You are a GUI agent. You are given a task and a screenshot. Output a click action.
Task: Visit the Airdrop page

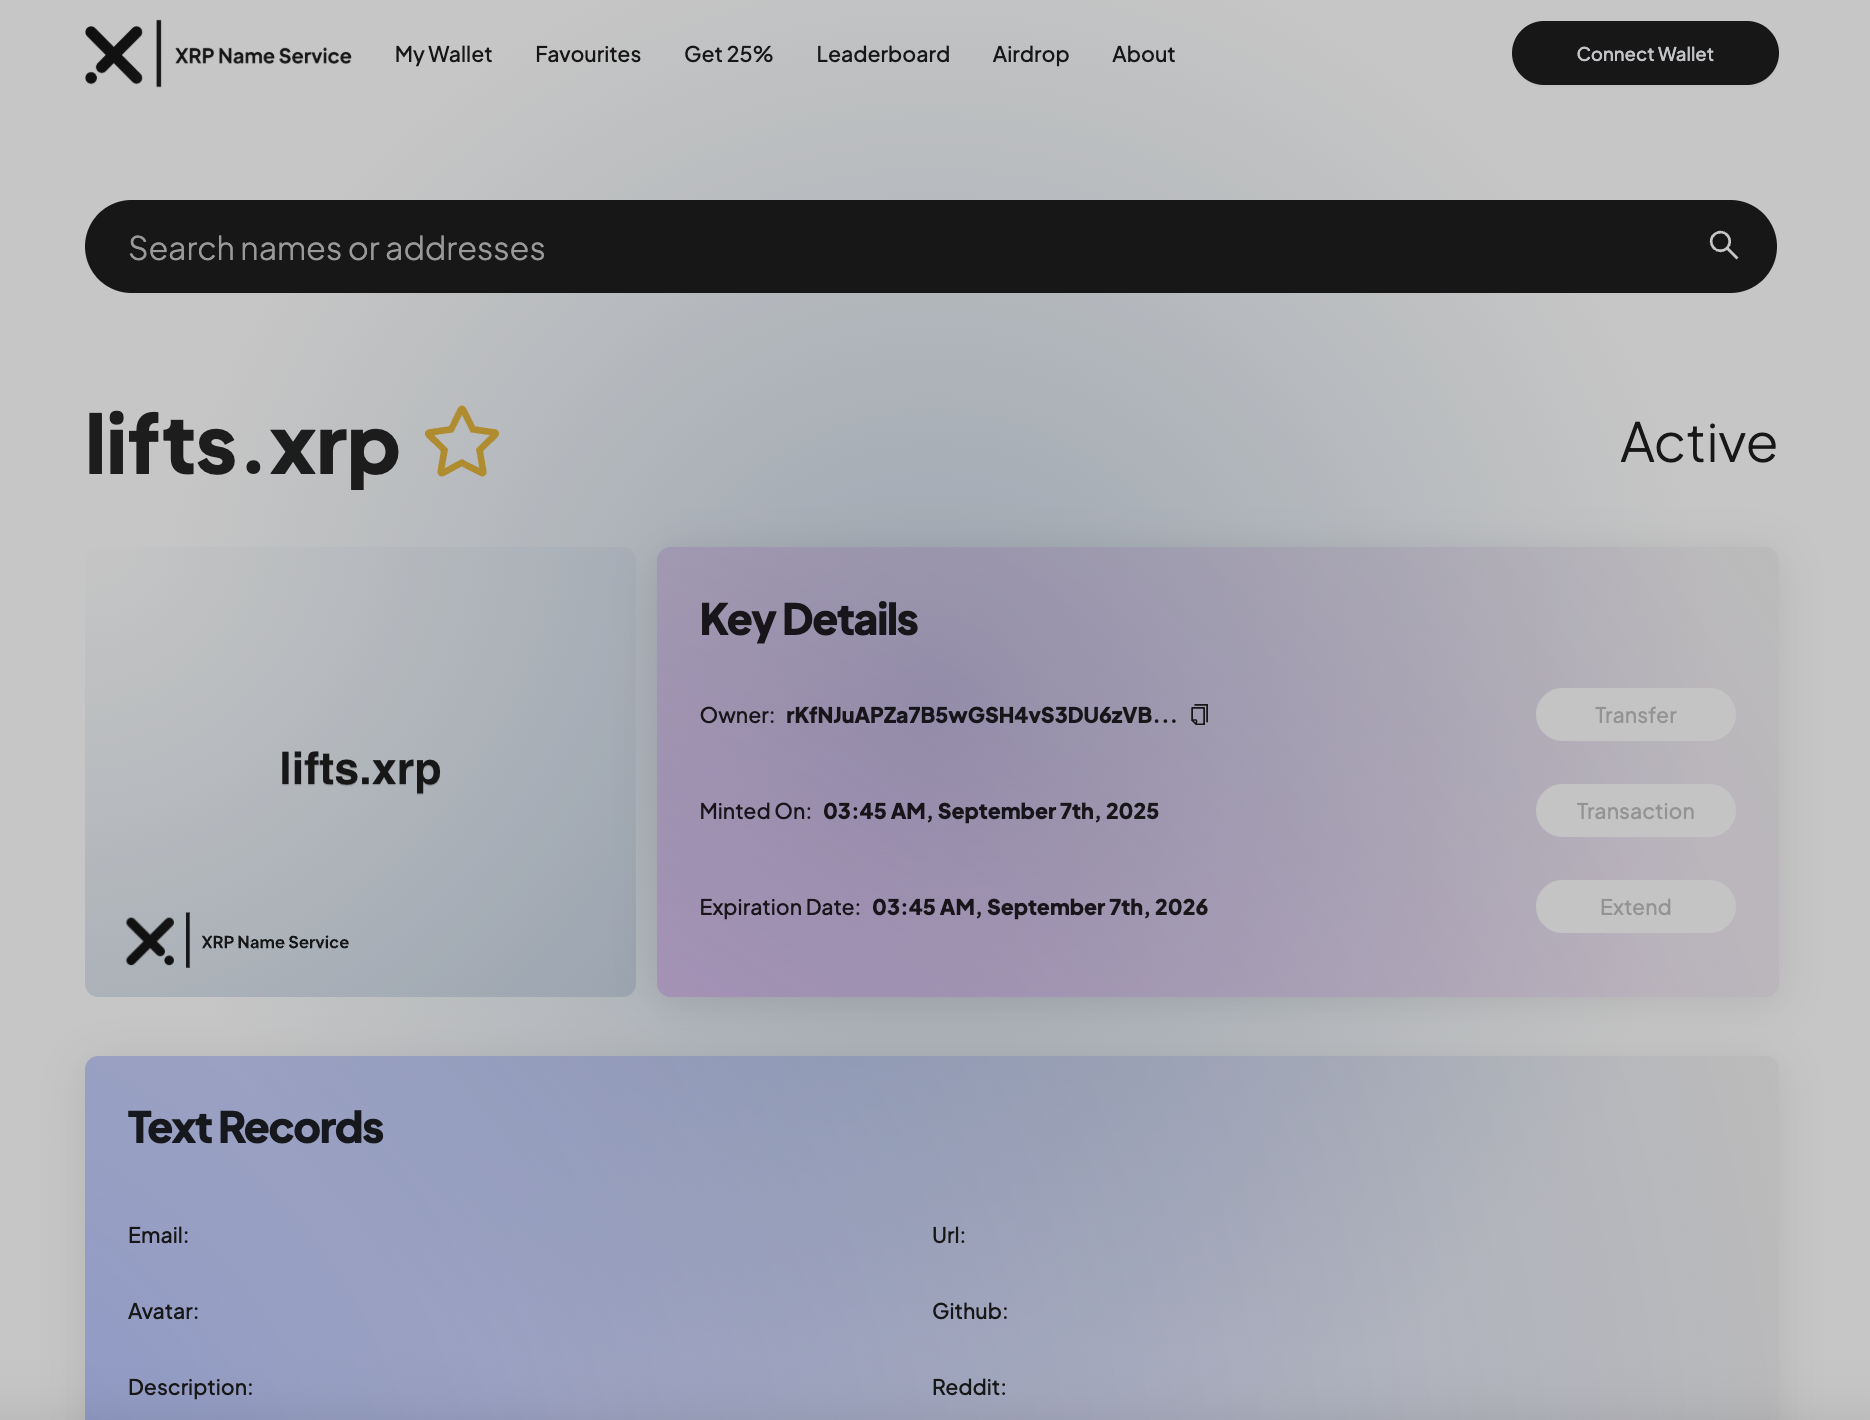point(1030,54)
